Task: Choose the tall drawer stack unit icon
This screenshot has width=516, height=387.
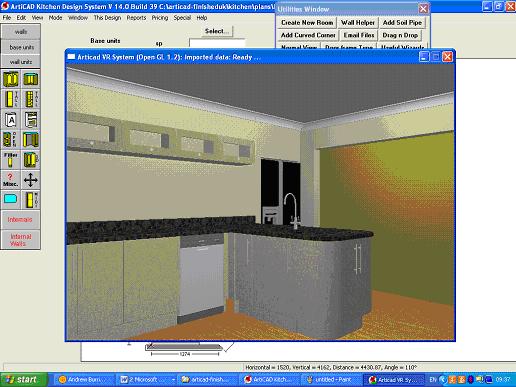Action: tap(31, 99)
